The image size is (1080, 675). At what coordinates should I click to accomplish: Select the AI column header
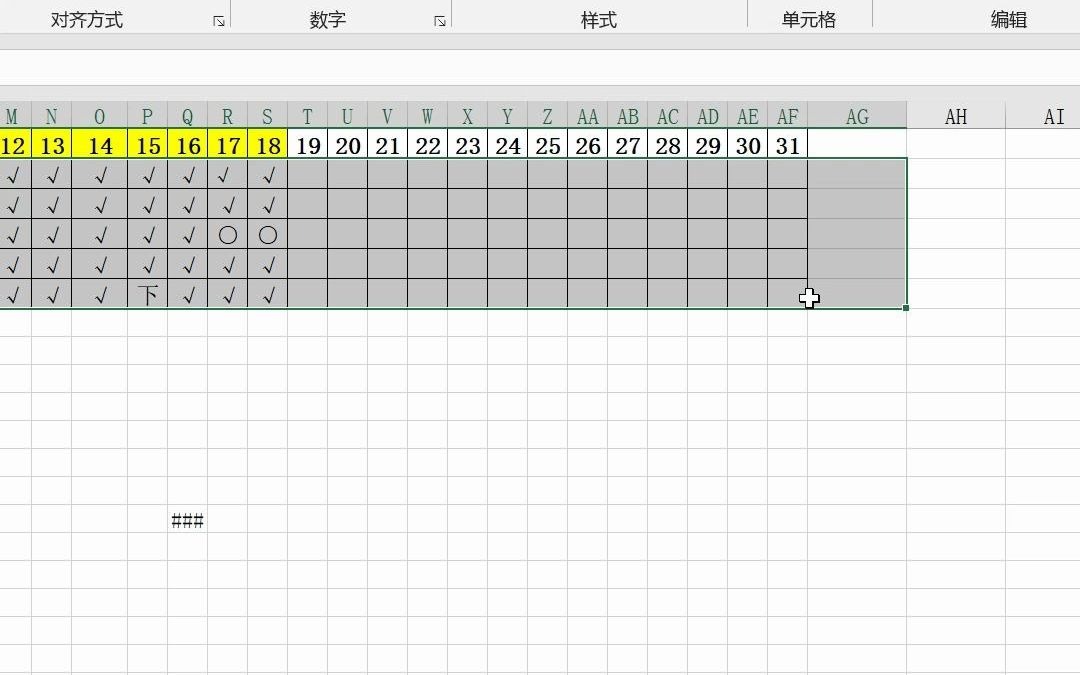pyautogui.click(x=1053, y=116)
